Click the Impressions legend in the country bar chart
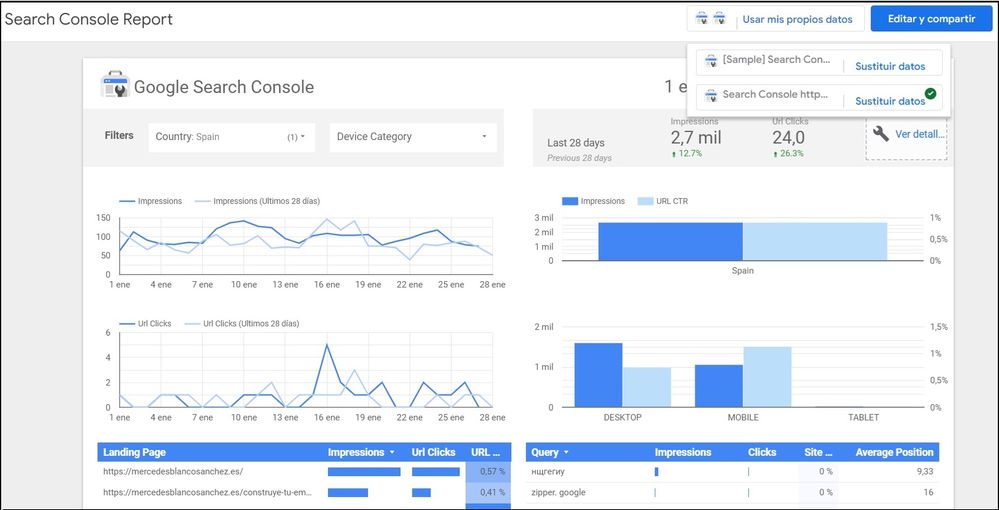Image resolution: width=999 pixels, height=510 pixels. (593, 201)
